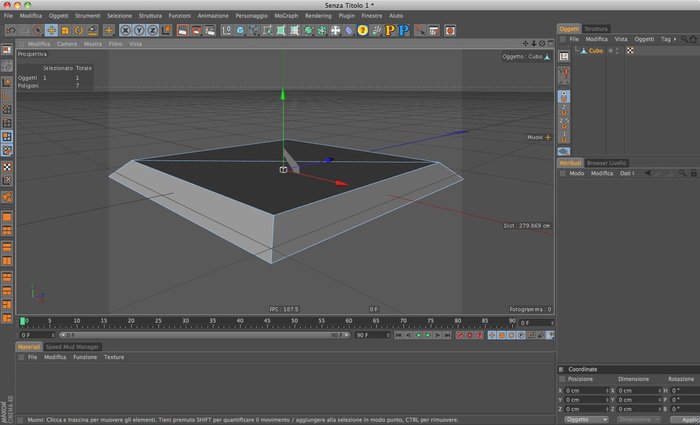Toggle the Z axis lock
Screen dimensions: 700x425
tap(153, 30)
